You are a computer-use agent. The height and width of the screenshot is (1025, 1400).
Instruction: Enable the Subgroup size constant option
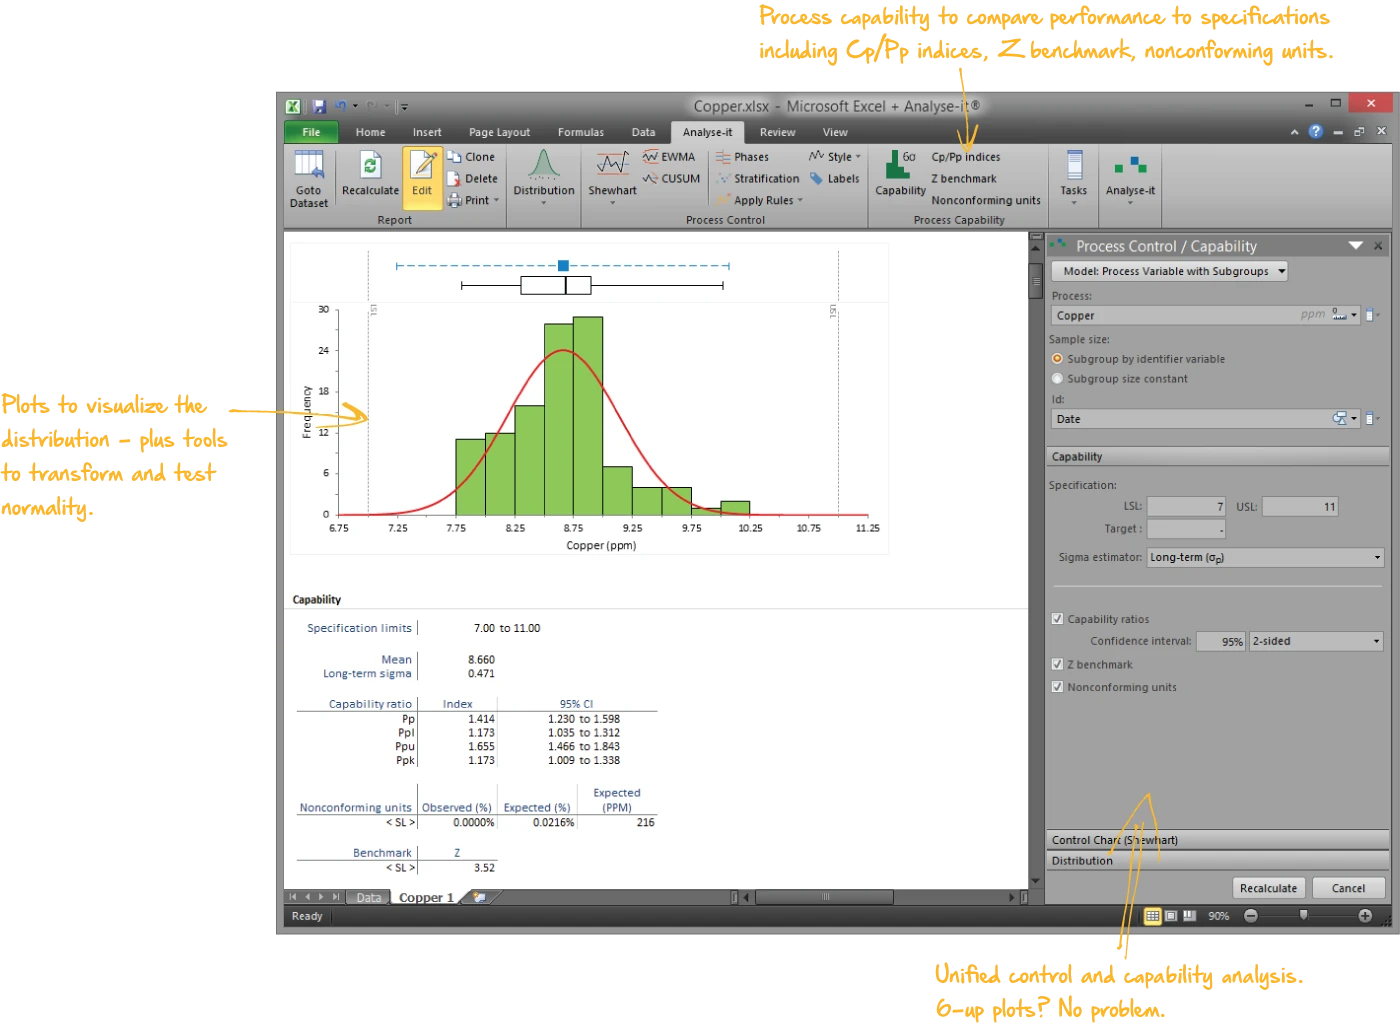point(1058,378)
